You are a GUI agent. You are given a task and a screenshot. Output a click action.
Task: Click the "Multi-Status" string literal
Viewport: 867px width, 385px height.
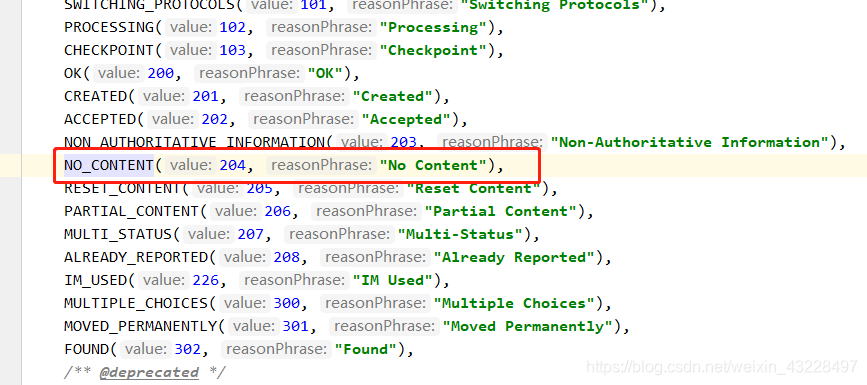click(x=460, y=235)
